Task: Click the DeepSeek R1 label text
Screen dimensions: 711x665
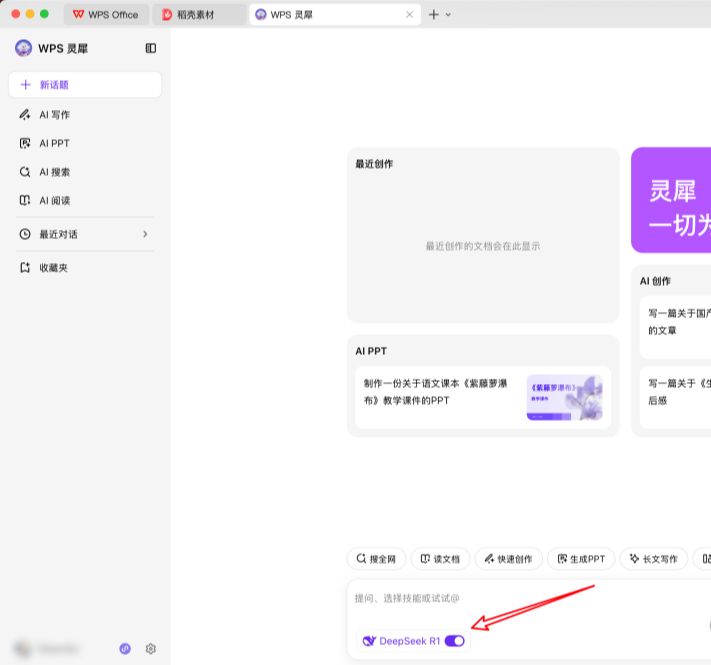Action: coord(409,641)
